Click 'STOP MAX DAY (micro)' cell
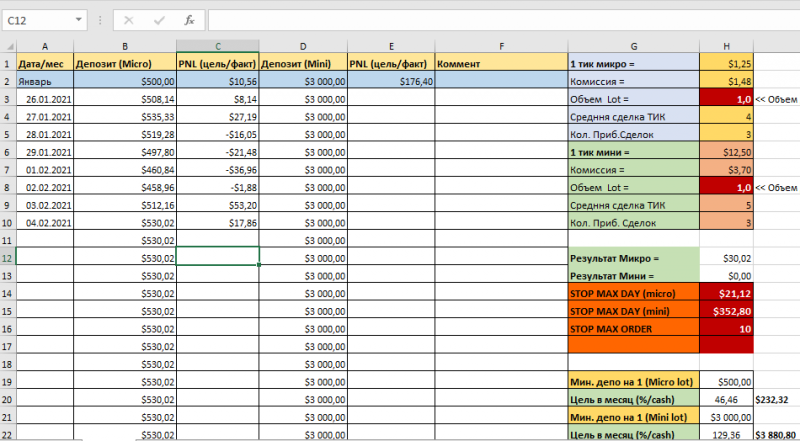 634,293
